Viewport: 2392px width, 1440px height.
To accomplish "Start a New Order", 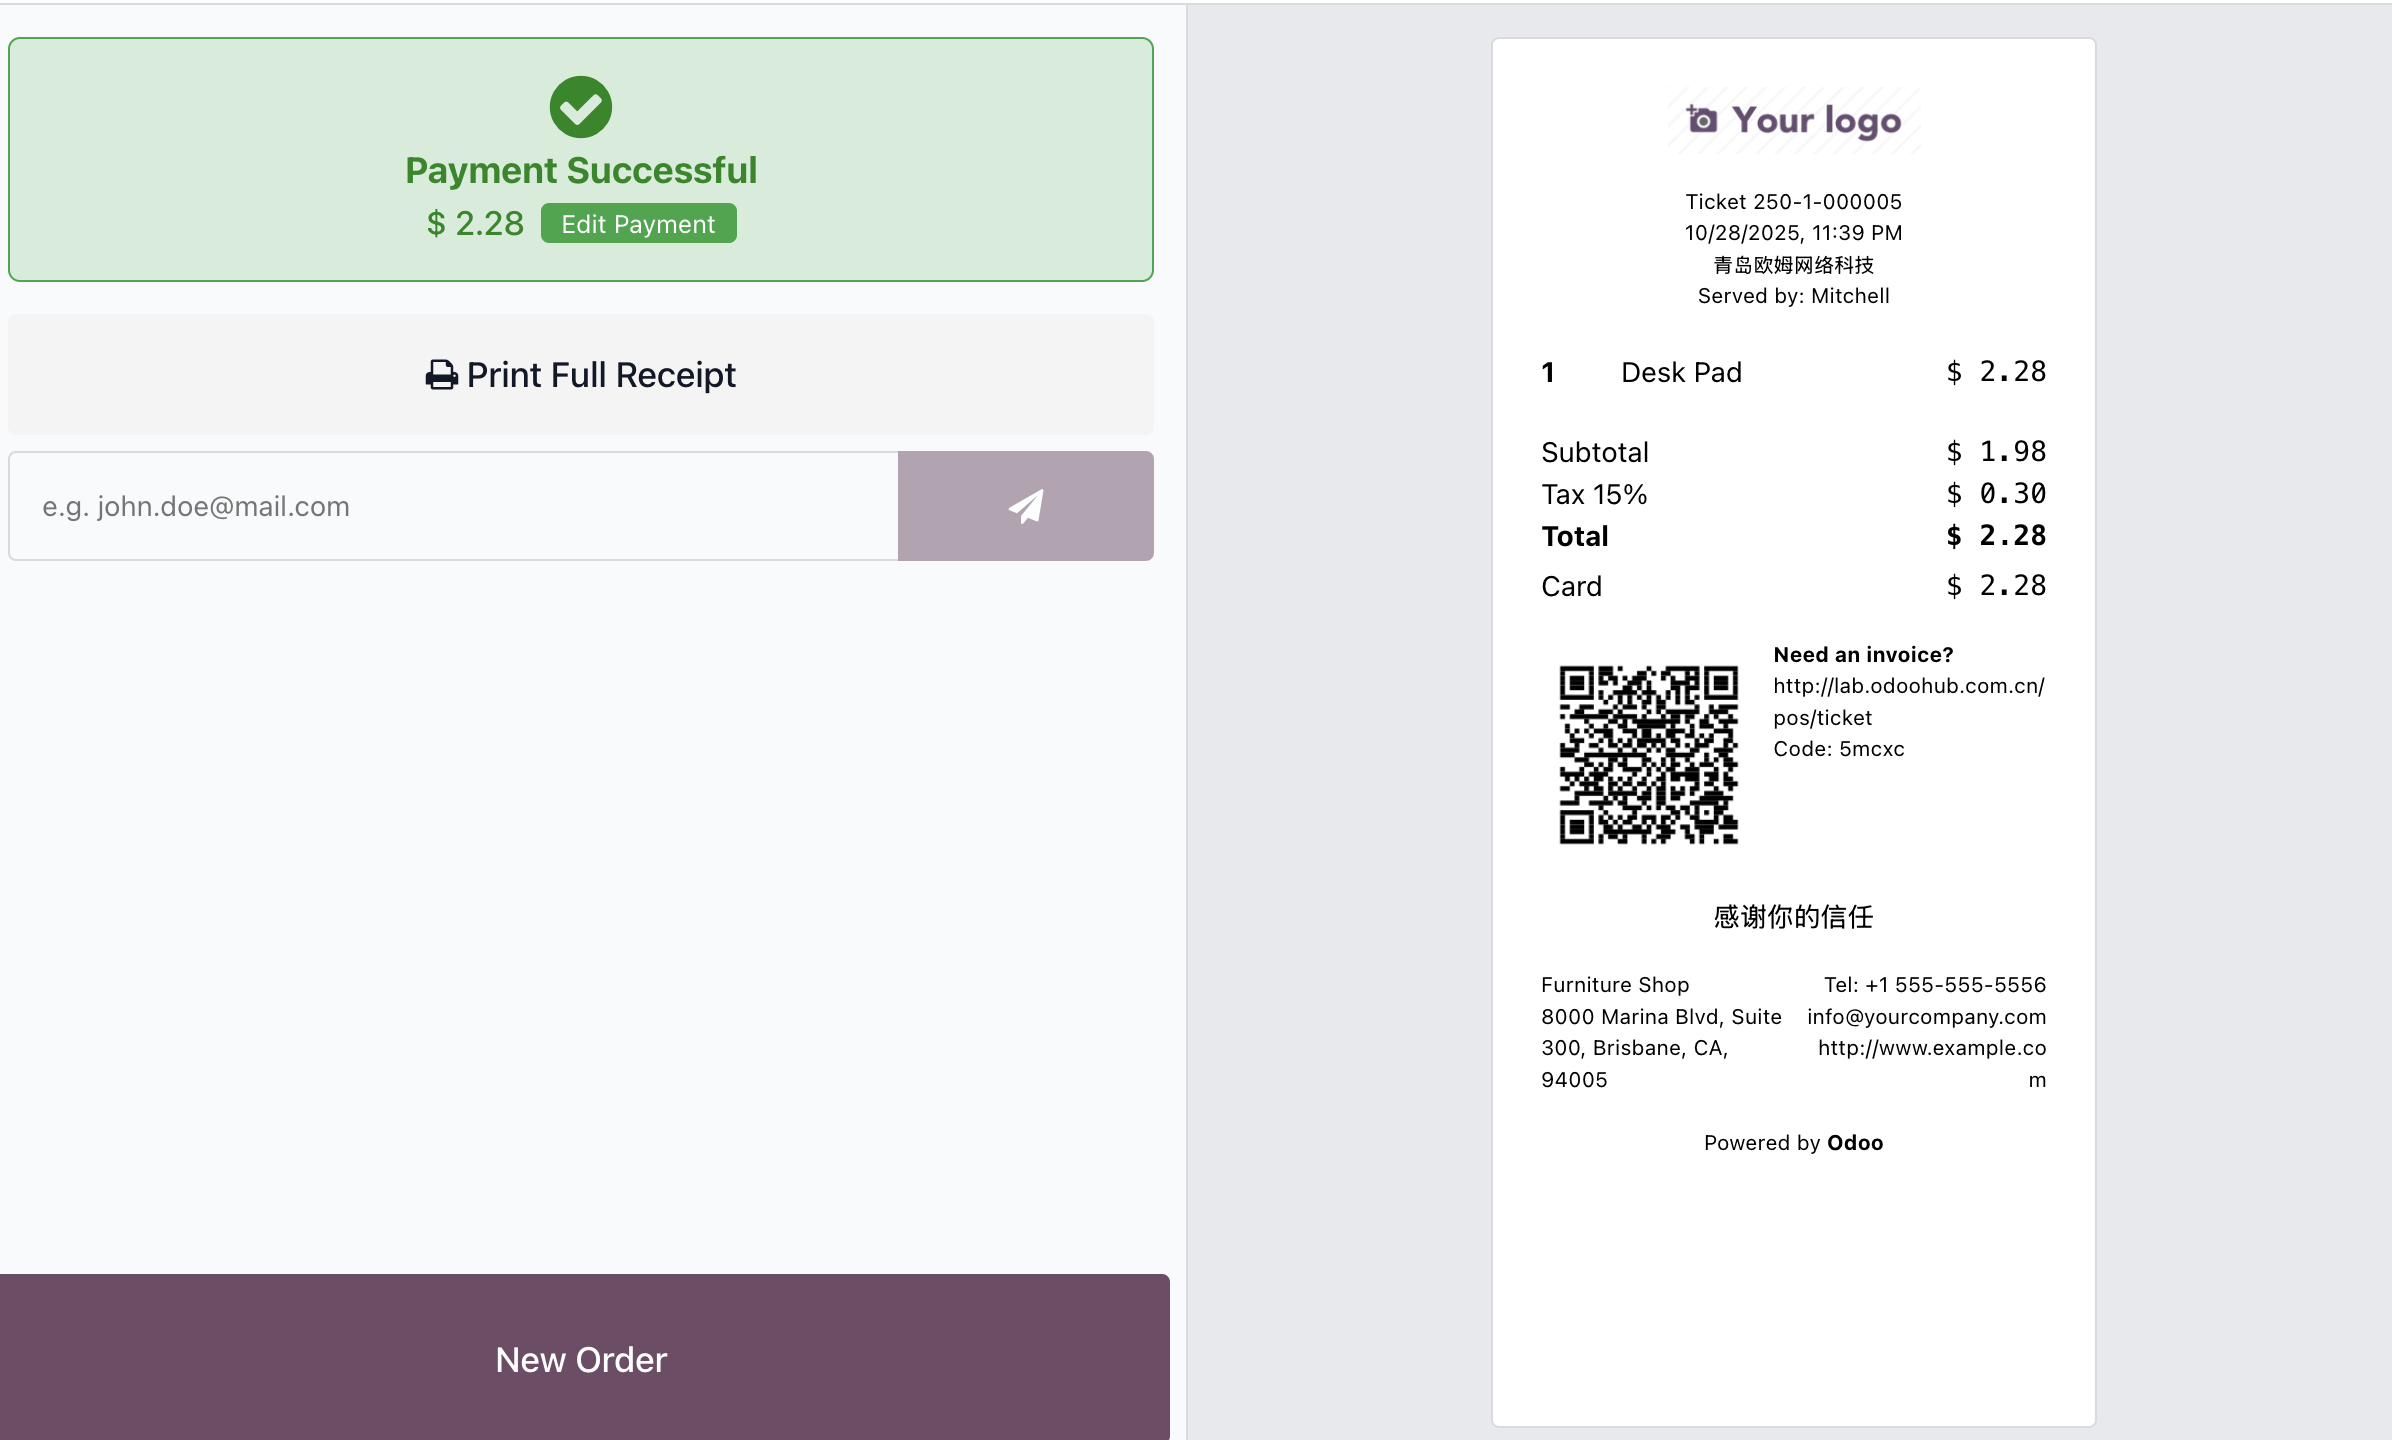I will coord(582,1358).
